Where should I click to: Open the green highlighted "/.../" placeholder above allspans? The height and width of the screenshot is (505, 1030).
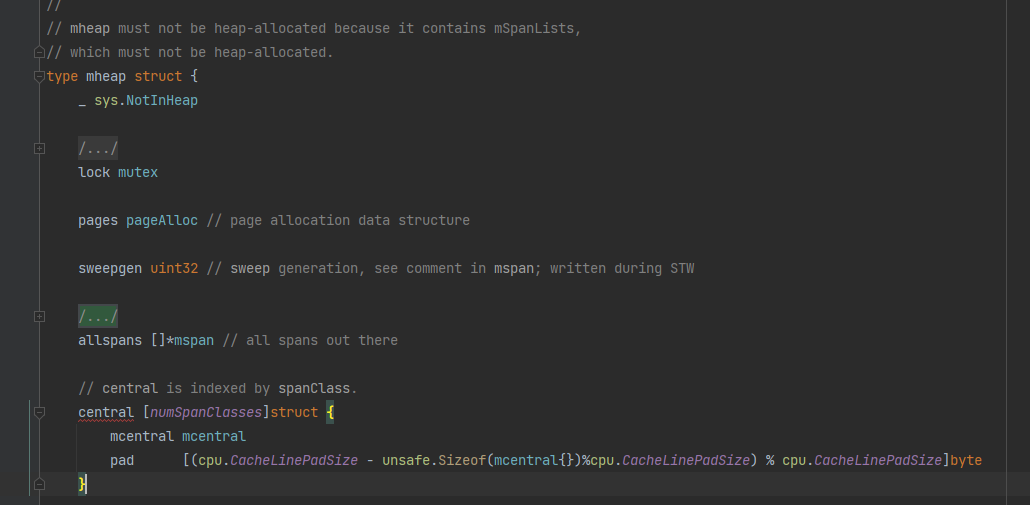click(x=98, y=317)
